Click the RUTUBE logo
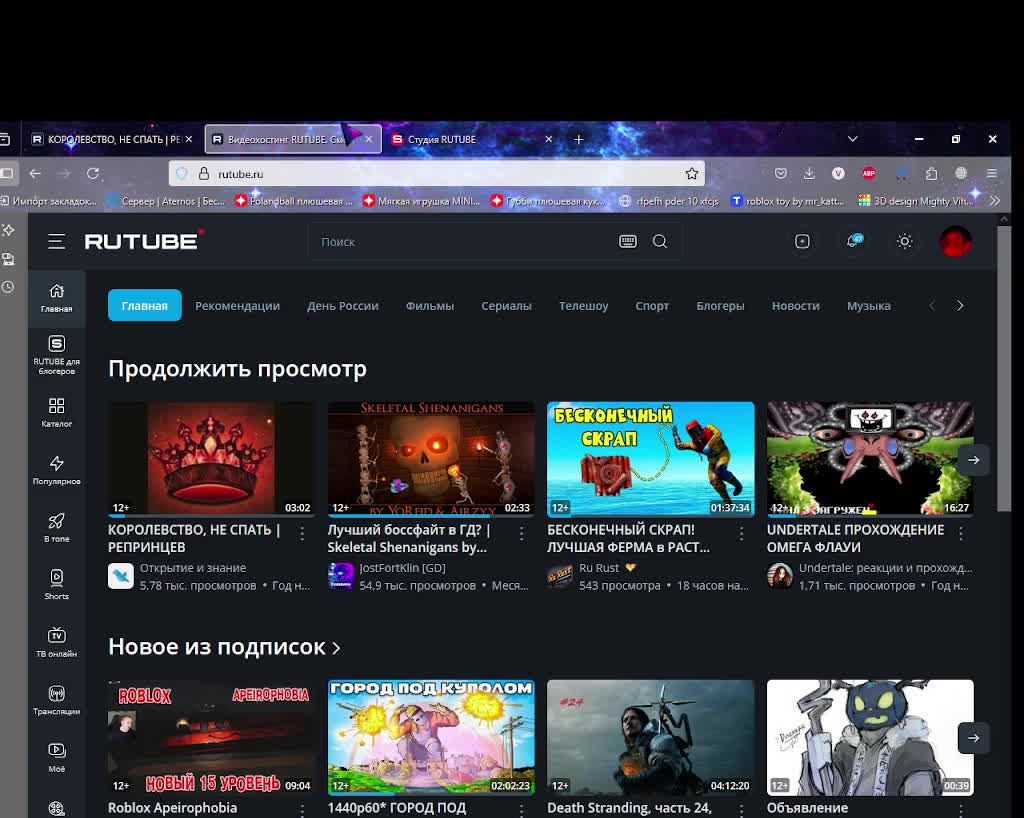 [x=144, y=241]
